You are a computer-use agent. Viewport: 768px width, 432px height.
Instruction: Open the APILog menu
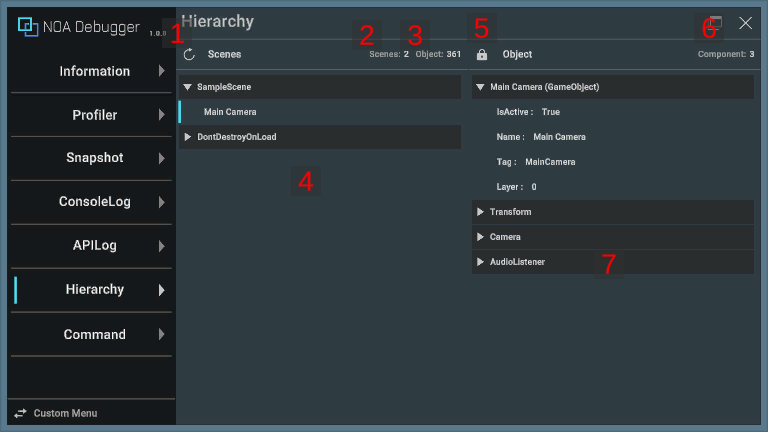(x=91, y=245)
